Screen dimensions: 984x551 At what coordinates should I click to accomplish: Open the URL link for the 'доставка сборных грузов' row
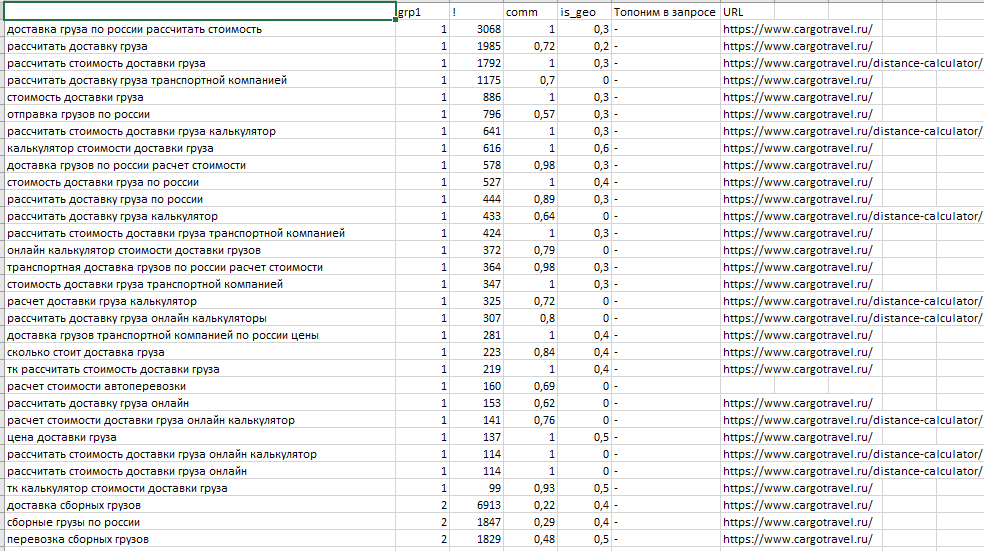tap(797, 505)
